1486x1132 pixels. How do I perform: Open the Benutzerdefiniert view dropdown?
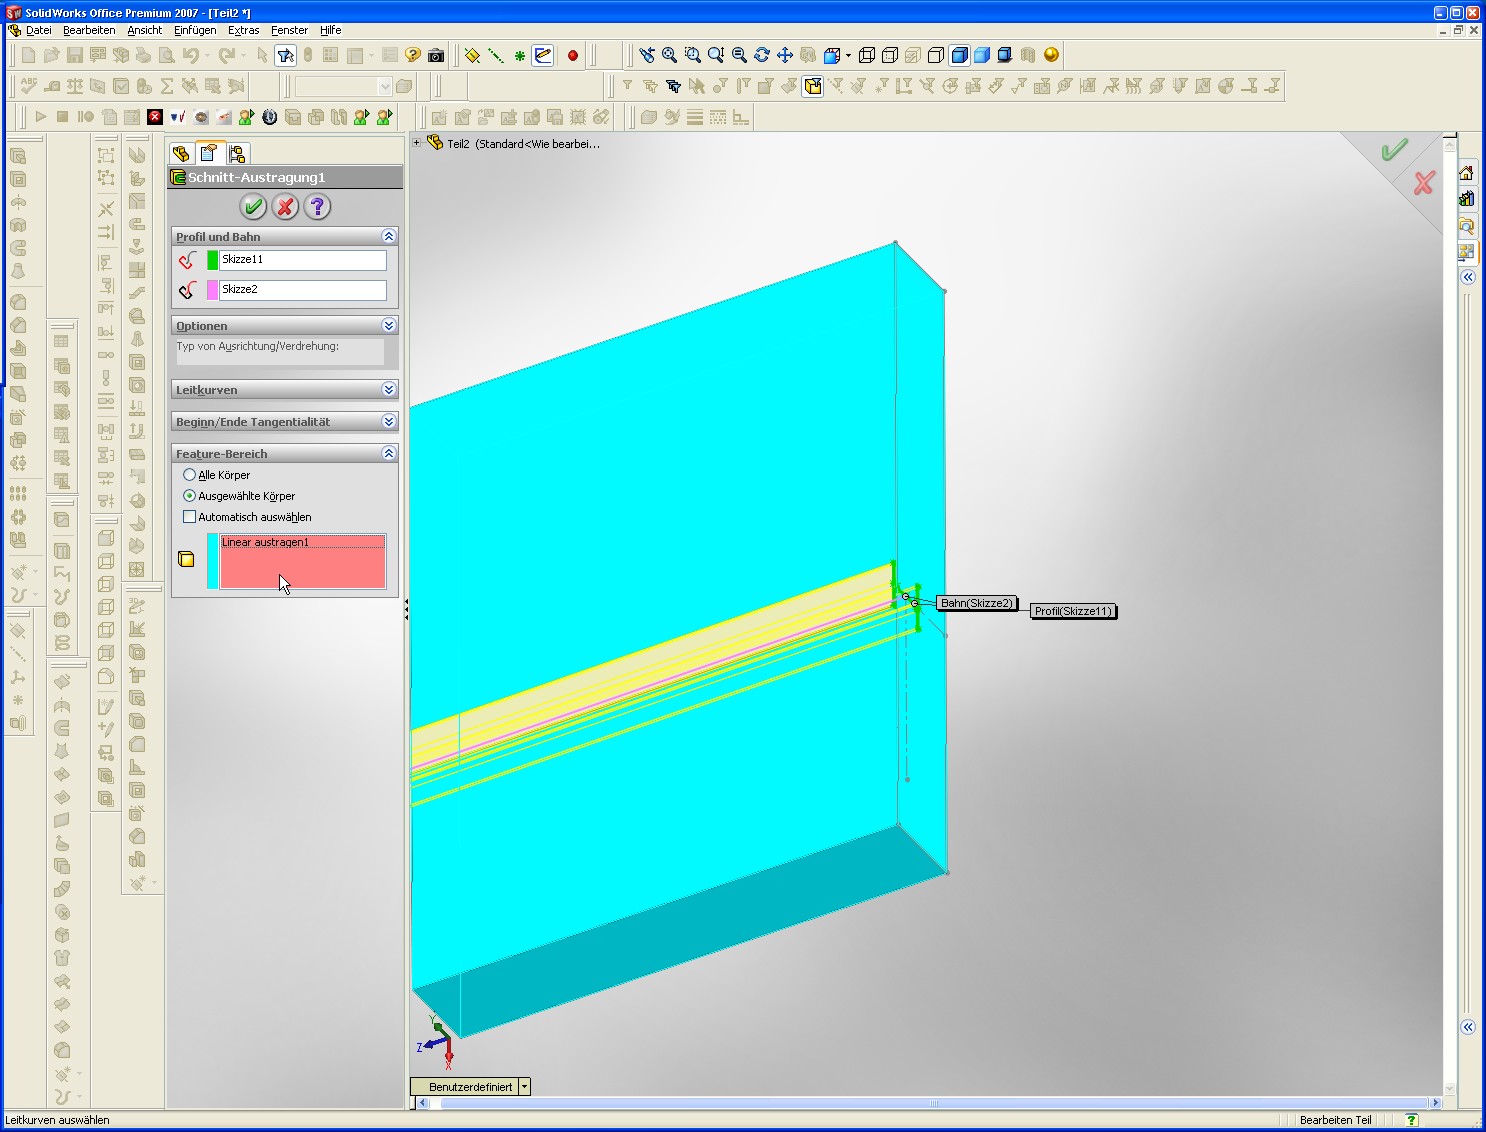coord(524,1087)
